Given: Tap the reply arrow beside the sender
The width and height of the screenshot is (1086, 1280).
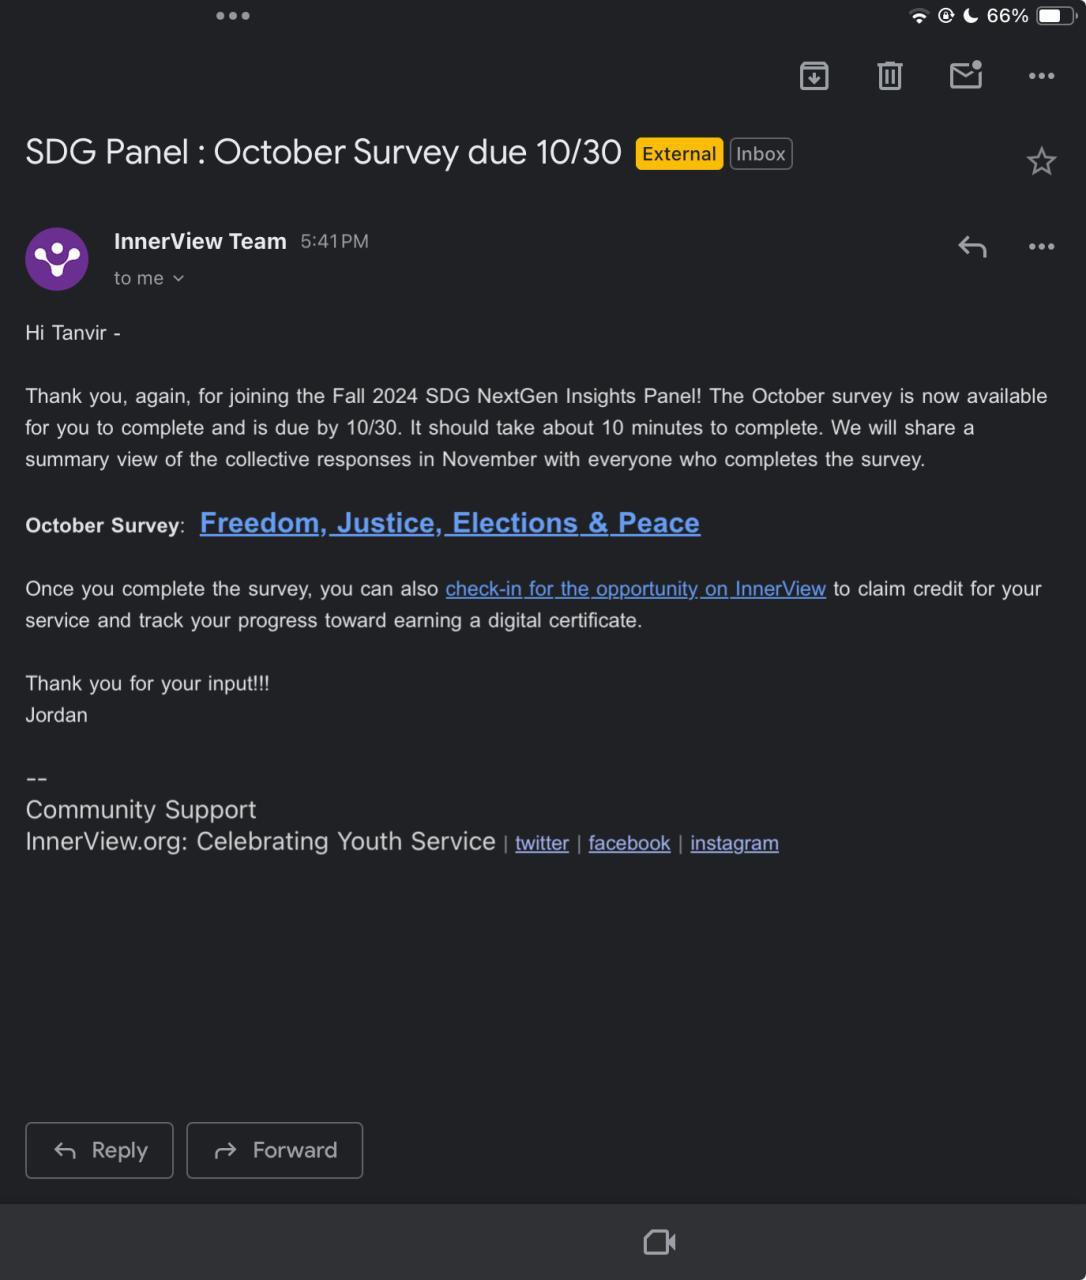Looking at the screenshot, I should 972,246.
